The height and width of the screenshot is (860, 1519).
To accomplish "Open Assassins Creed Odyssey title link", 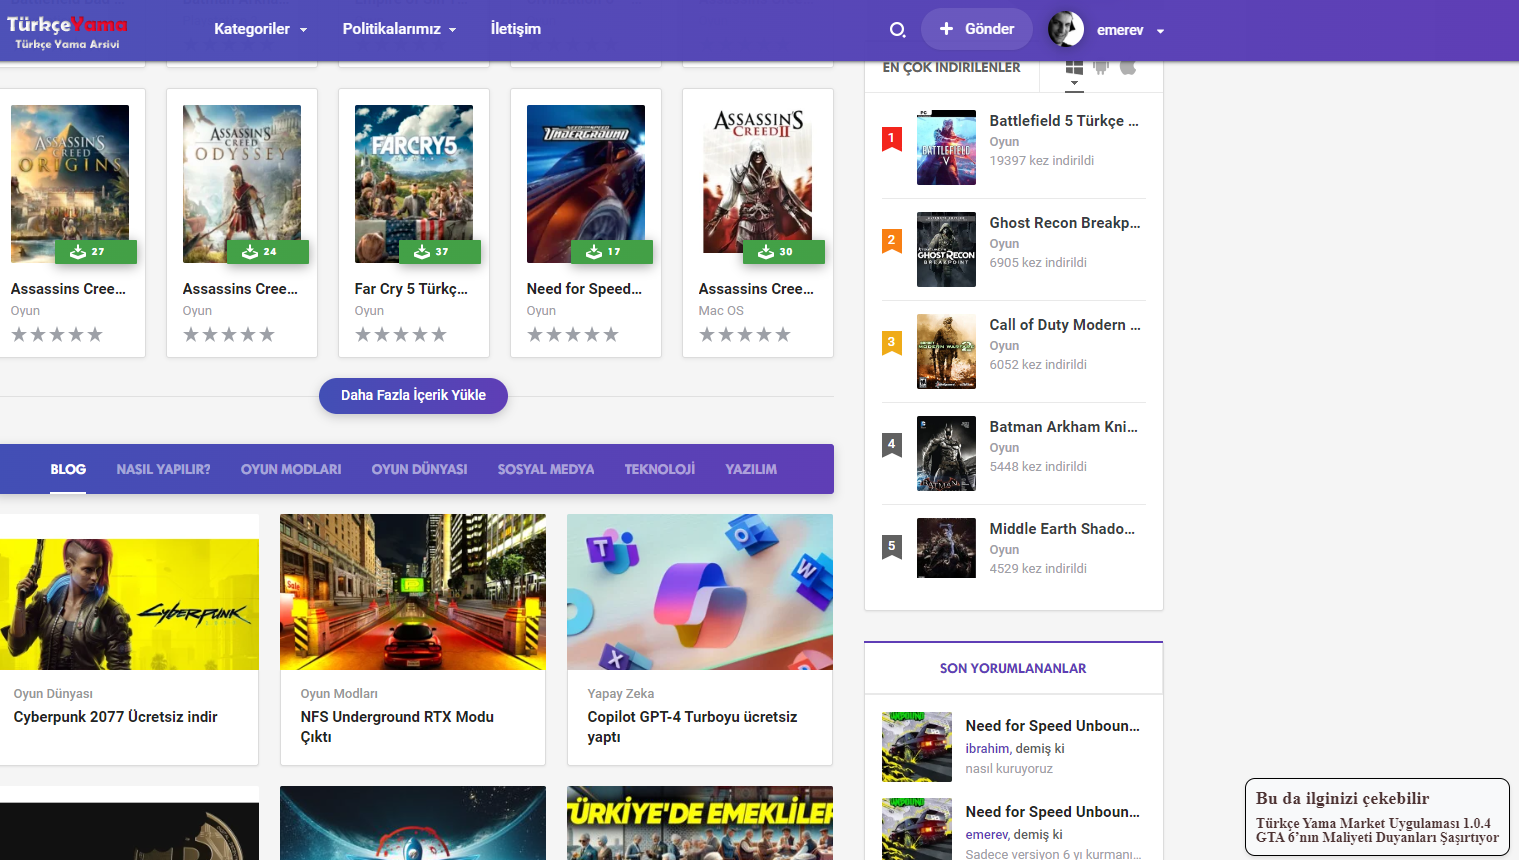I will [x=241, y=289].
